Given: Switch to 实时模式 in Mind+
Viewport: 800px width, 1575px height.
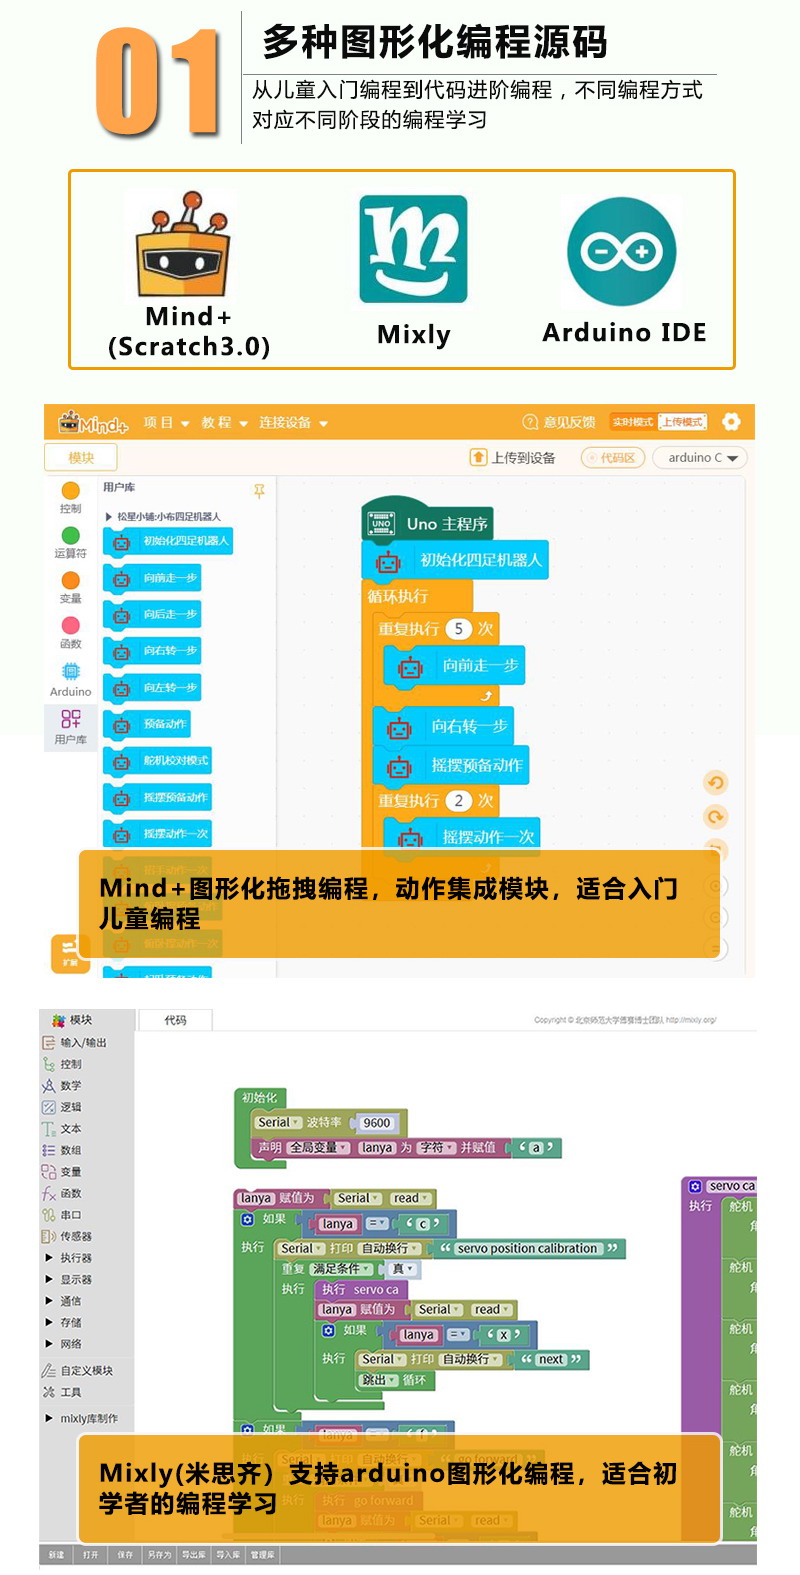Looking at the screenshot, I should [633, 422].
